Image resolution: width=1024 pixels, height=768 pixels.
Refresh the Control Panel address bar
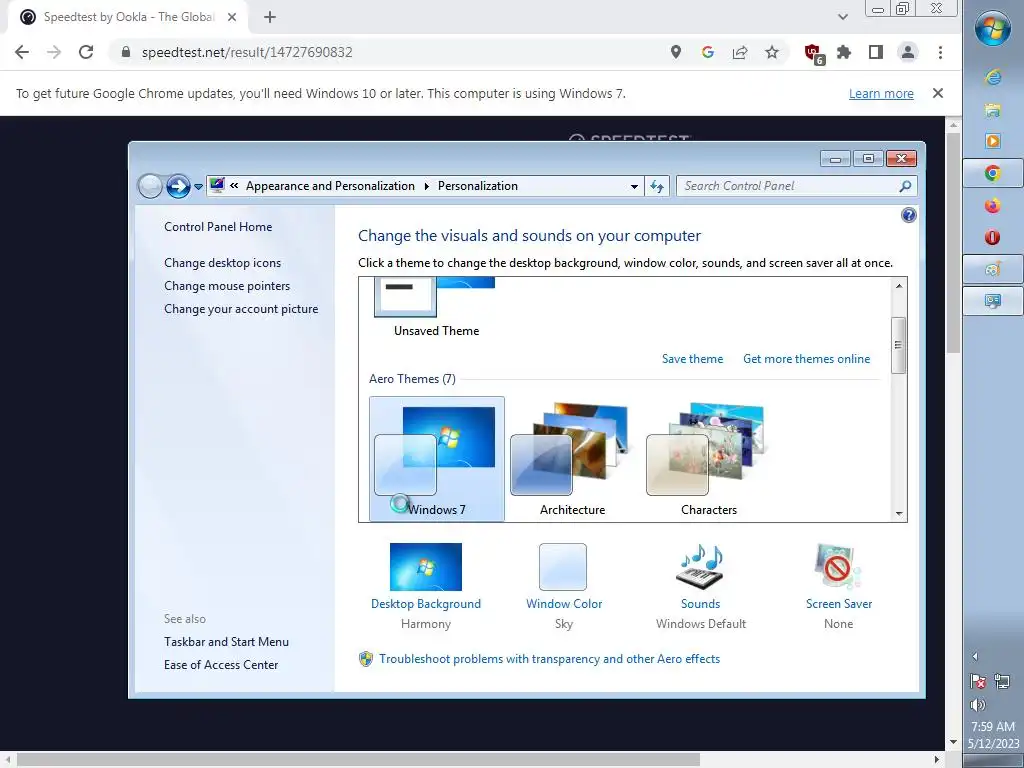click(657, 186)
